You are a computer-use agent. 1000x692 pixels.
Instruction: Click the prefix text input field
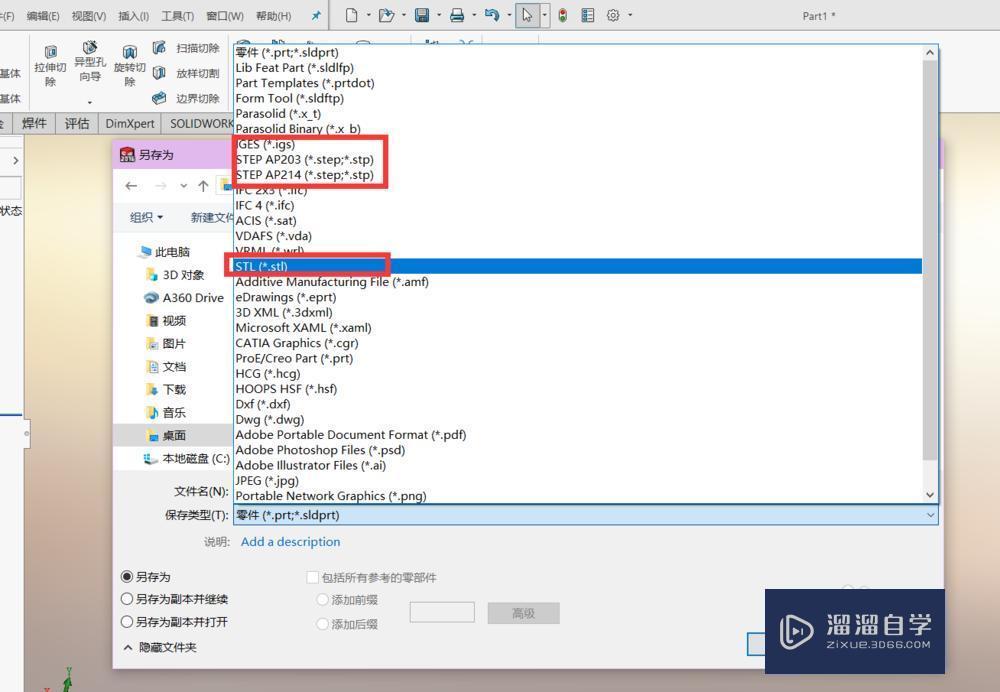[x=442, y=612]
